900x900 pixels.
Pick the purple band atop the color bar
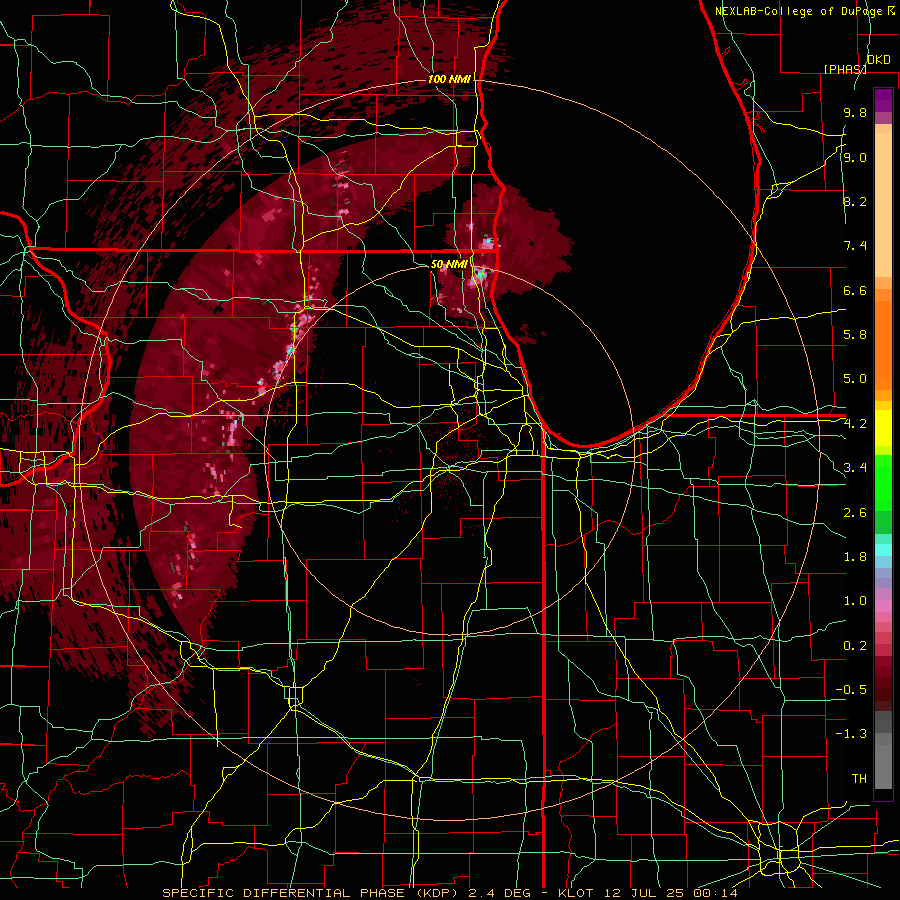pos(883,100)
